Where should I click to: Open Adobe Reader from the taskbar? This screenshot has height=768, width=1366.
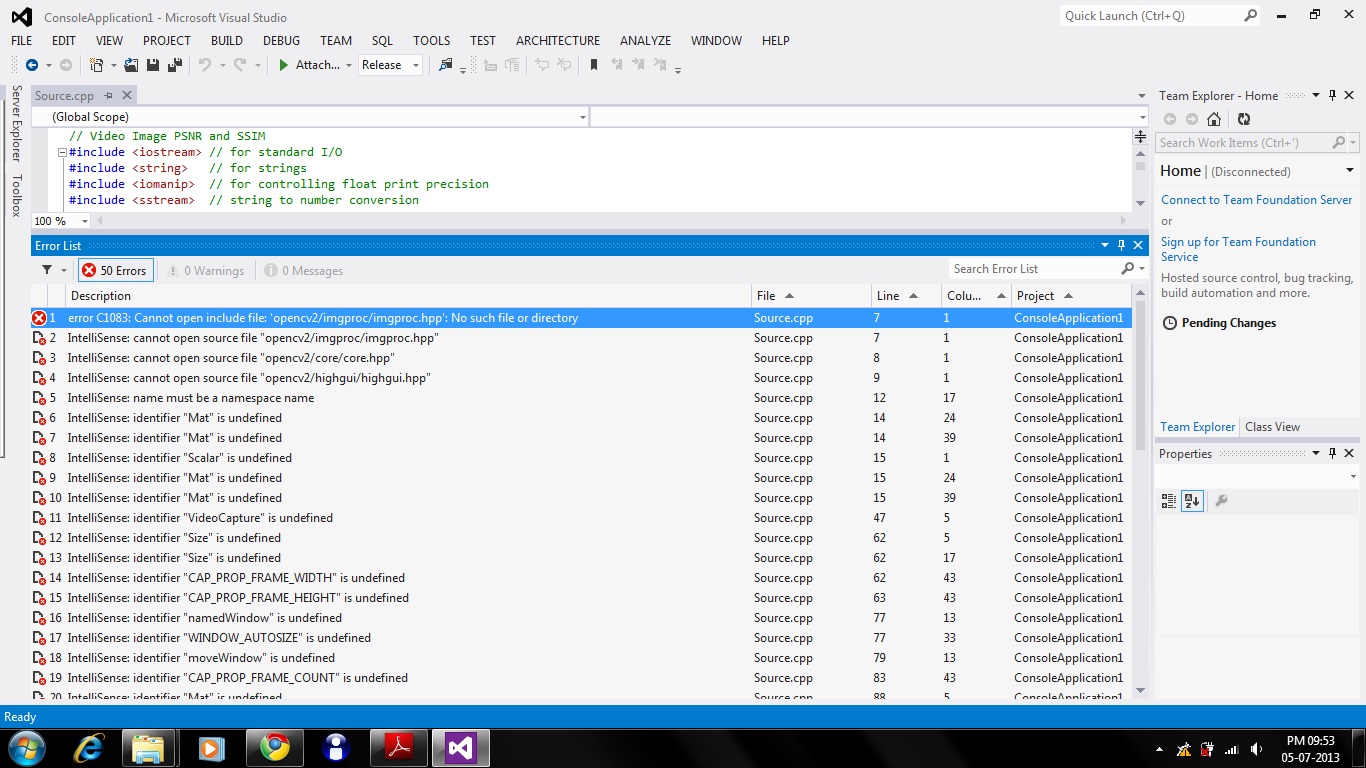(398, 747)
